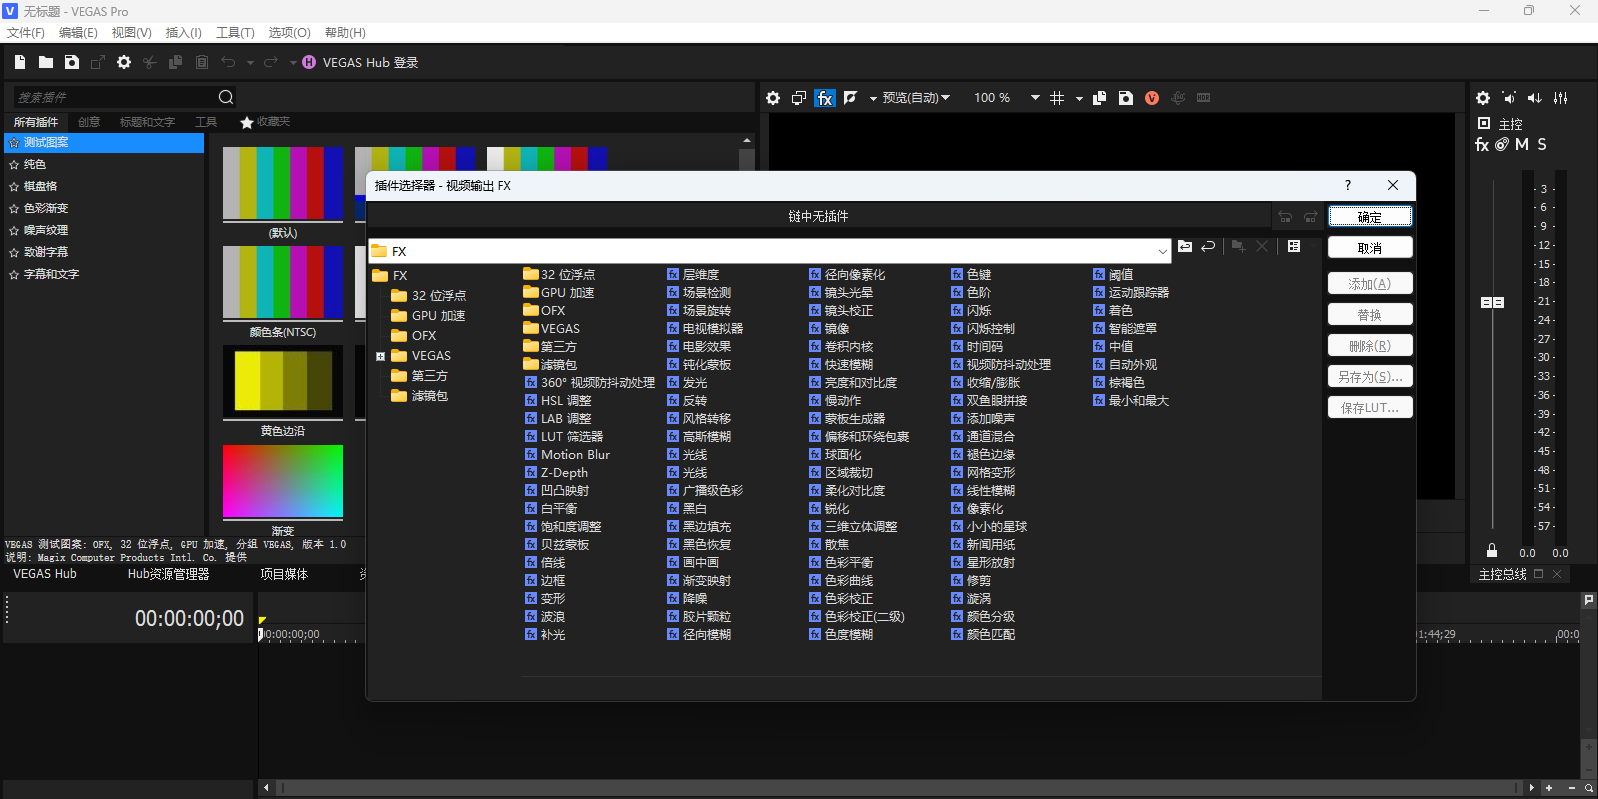Copy snapshot to clipboard icon

pyautogui.click(x=1100, y=98)
